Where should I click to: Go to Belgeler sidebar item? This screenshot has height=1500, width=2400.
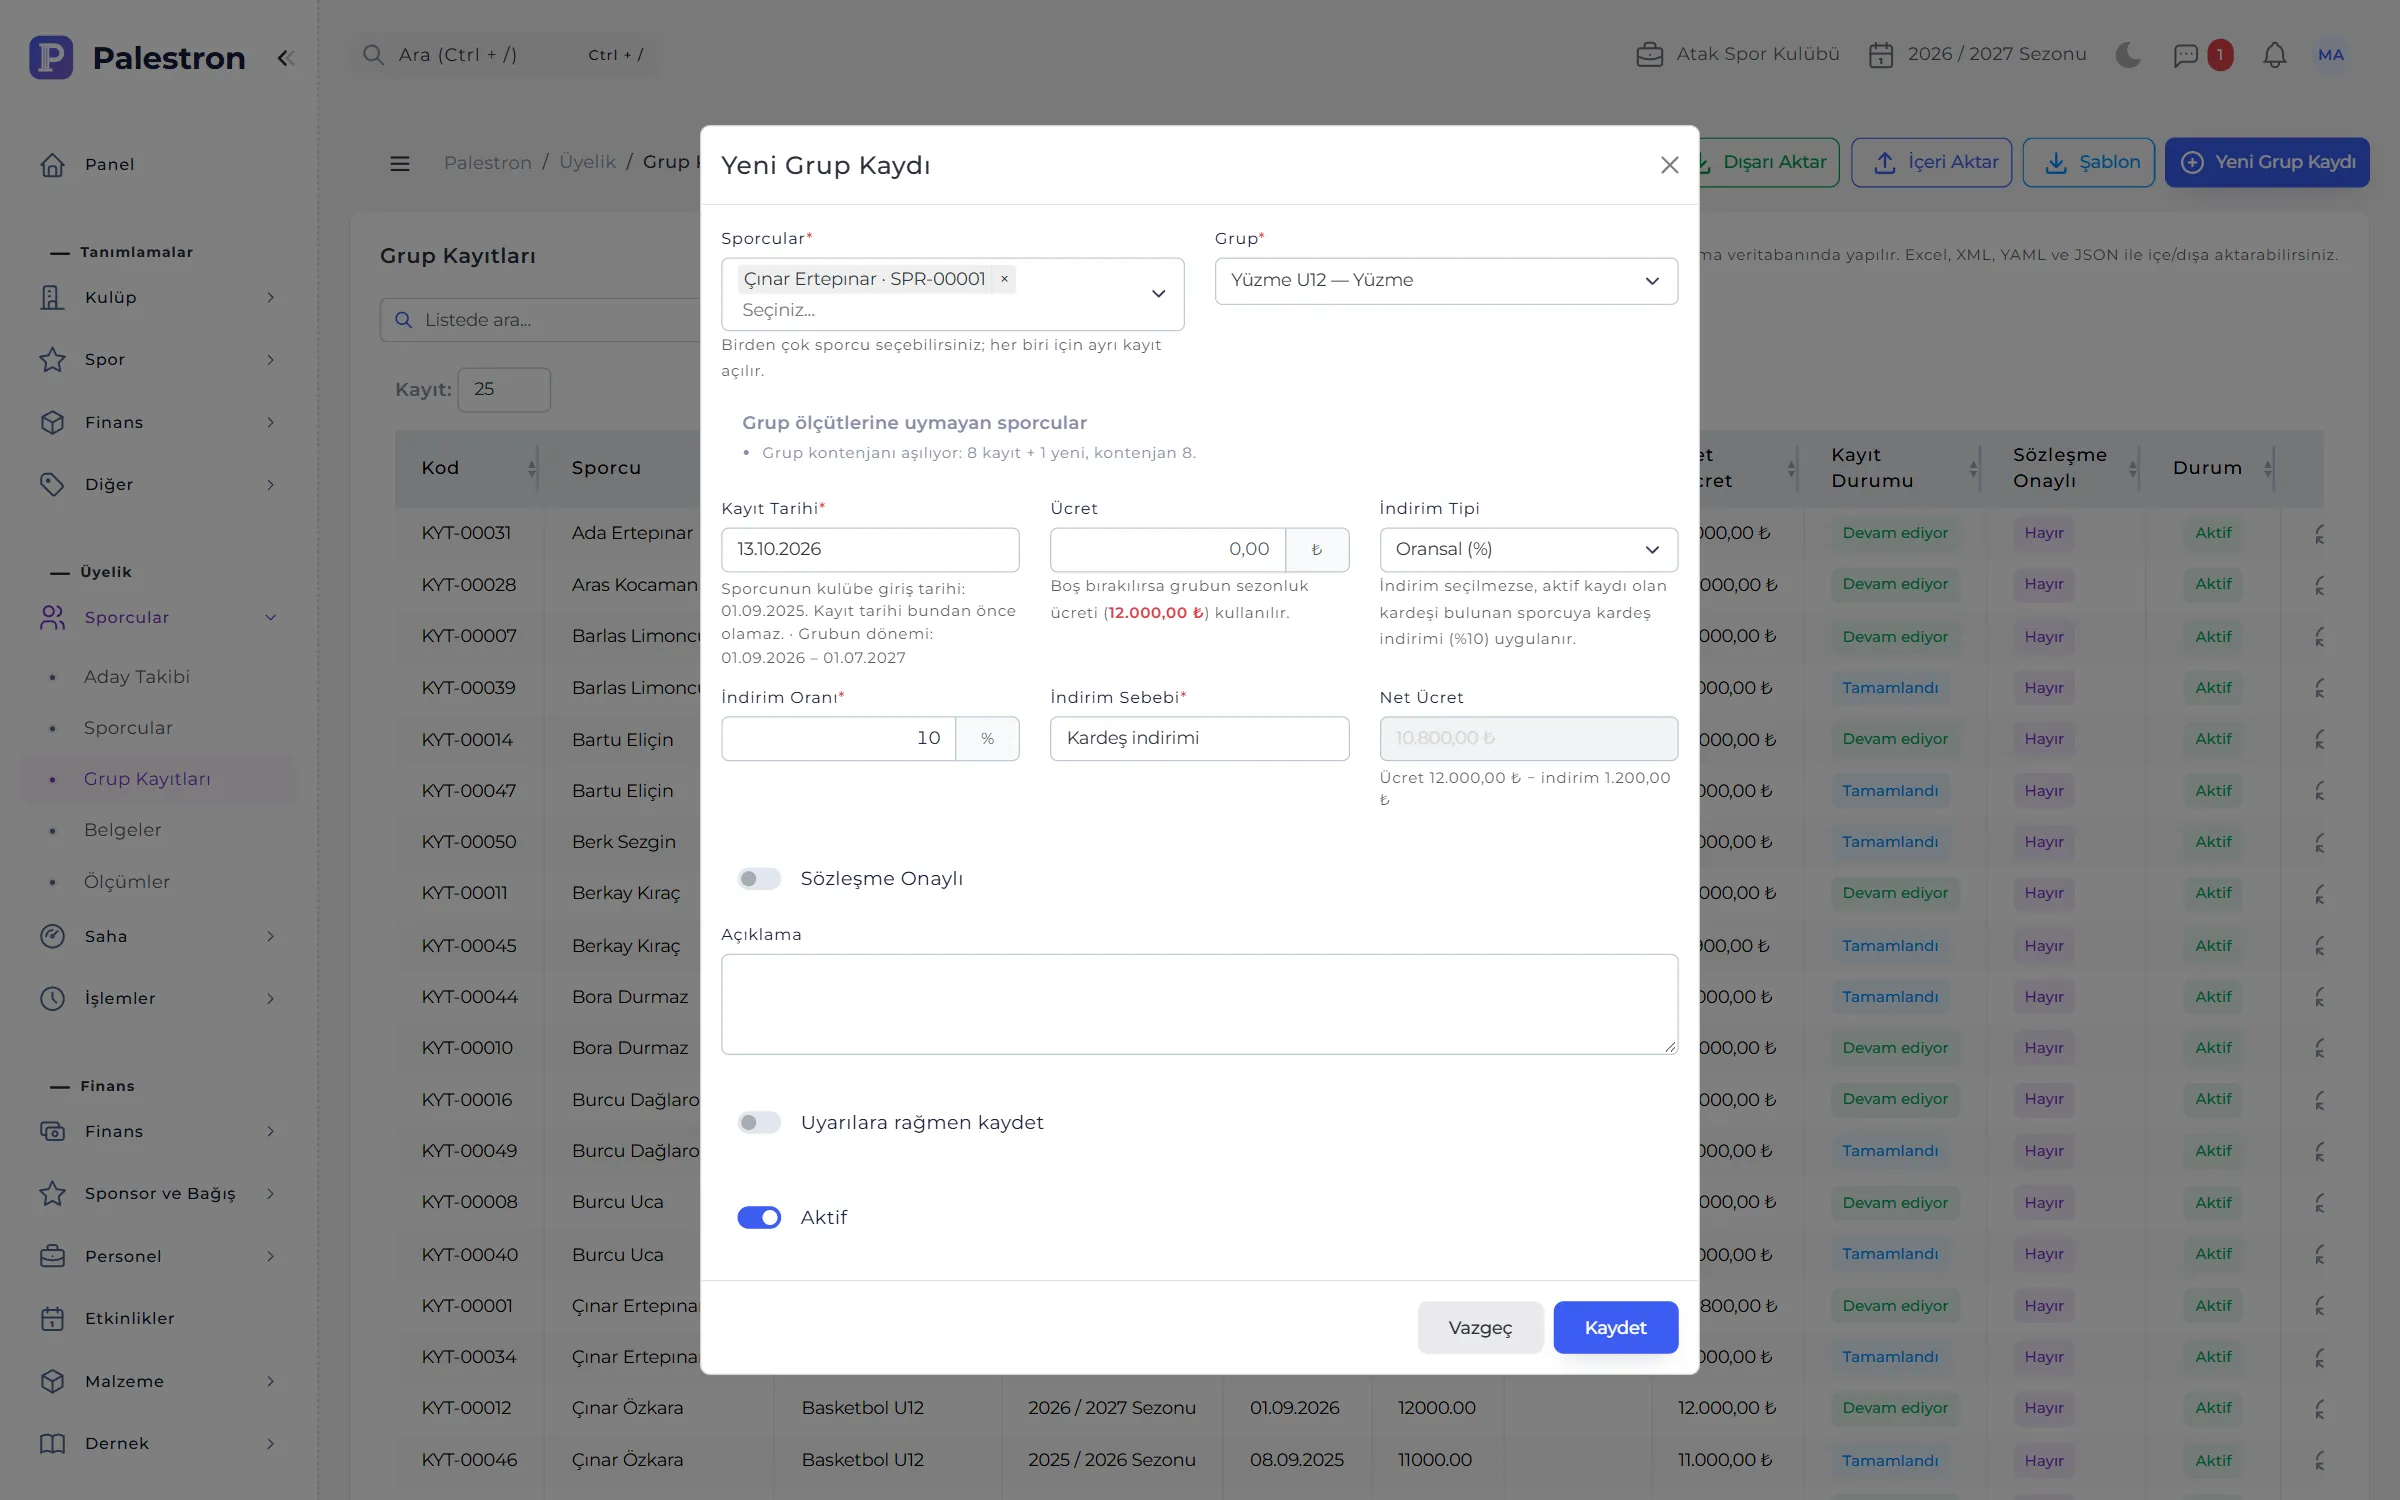pos(123,830)
